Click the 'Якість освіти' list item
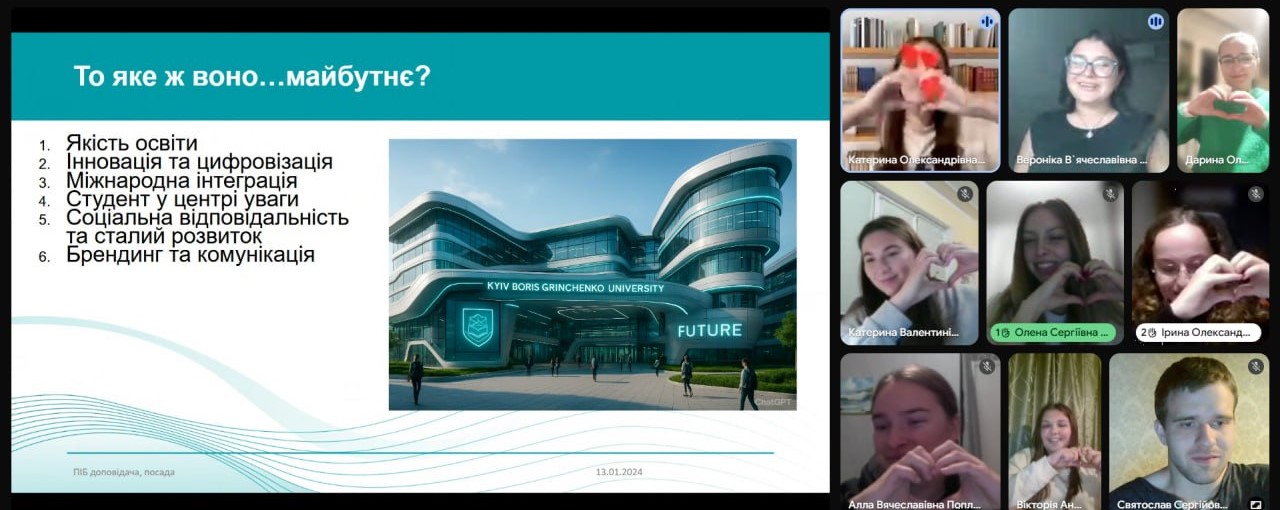This screenshot has height=510, width=1280. pyautogui.click(x=132, y=143)
